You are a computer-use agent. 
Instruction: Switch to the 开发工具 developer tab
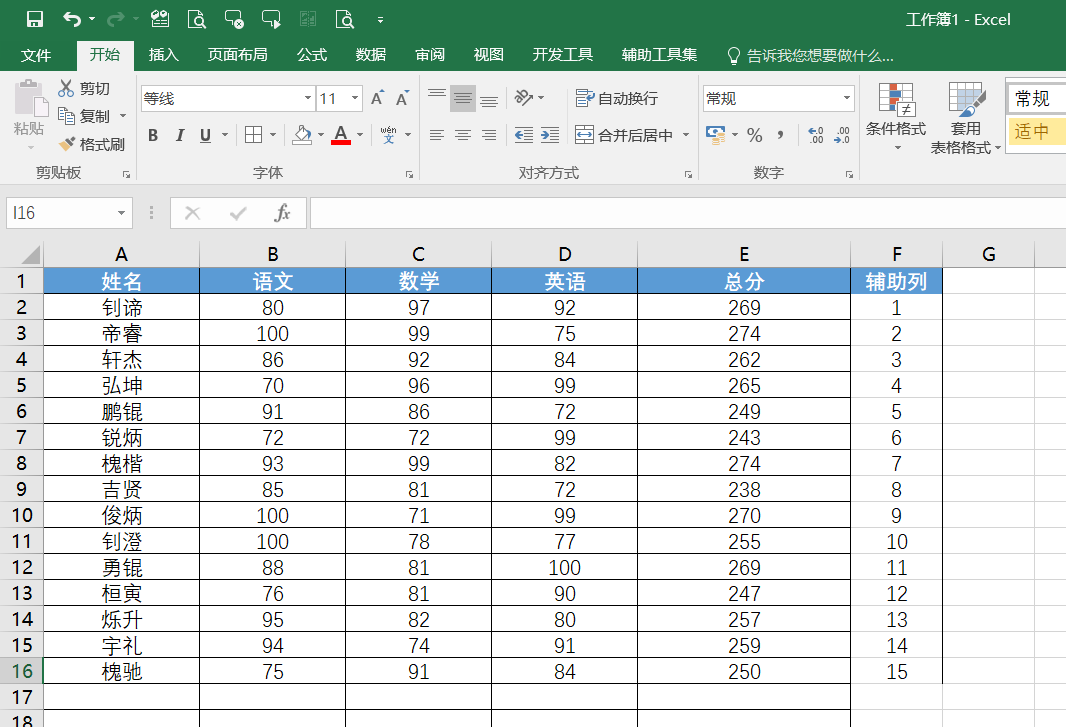(562, 55)
